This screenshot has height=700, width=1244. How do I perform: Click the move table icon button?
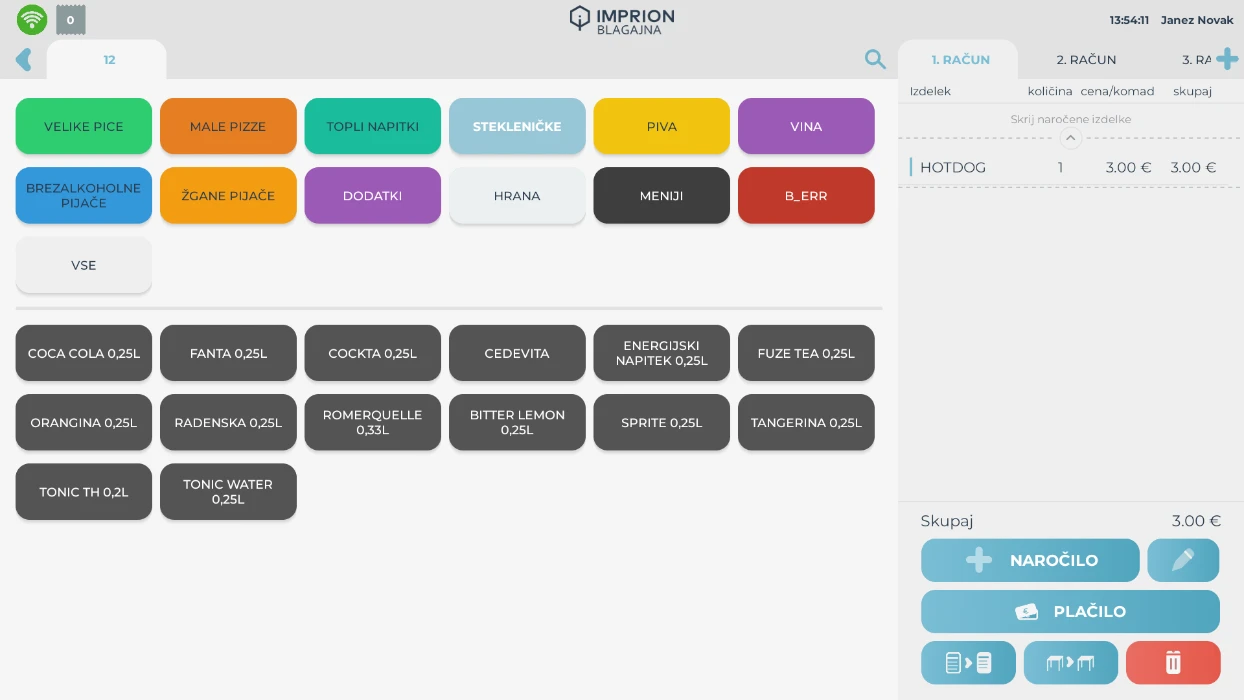tap(1070, 662)
